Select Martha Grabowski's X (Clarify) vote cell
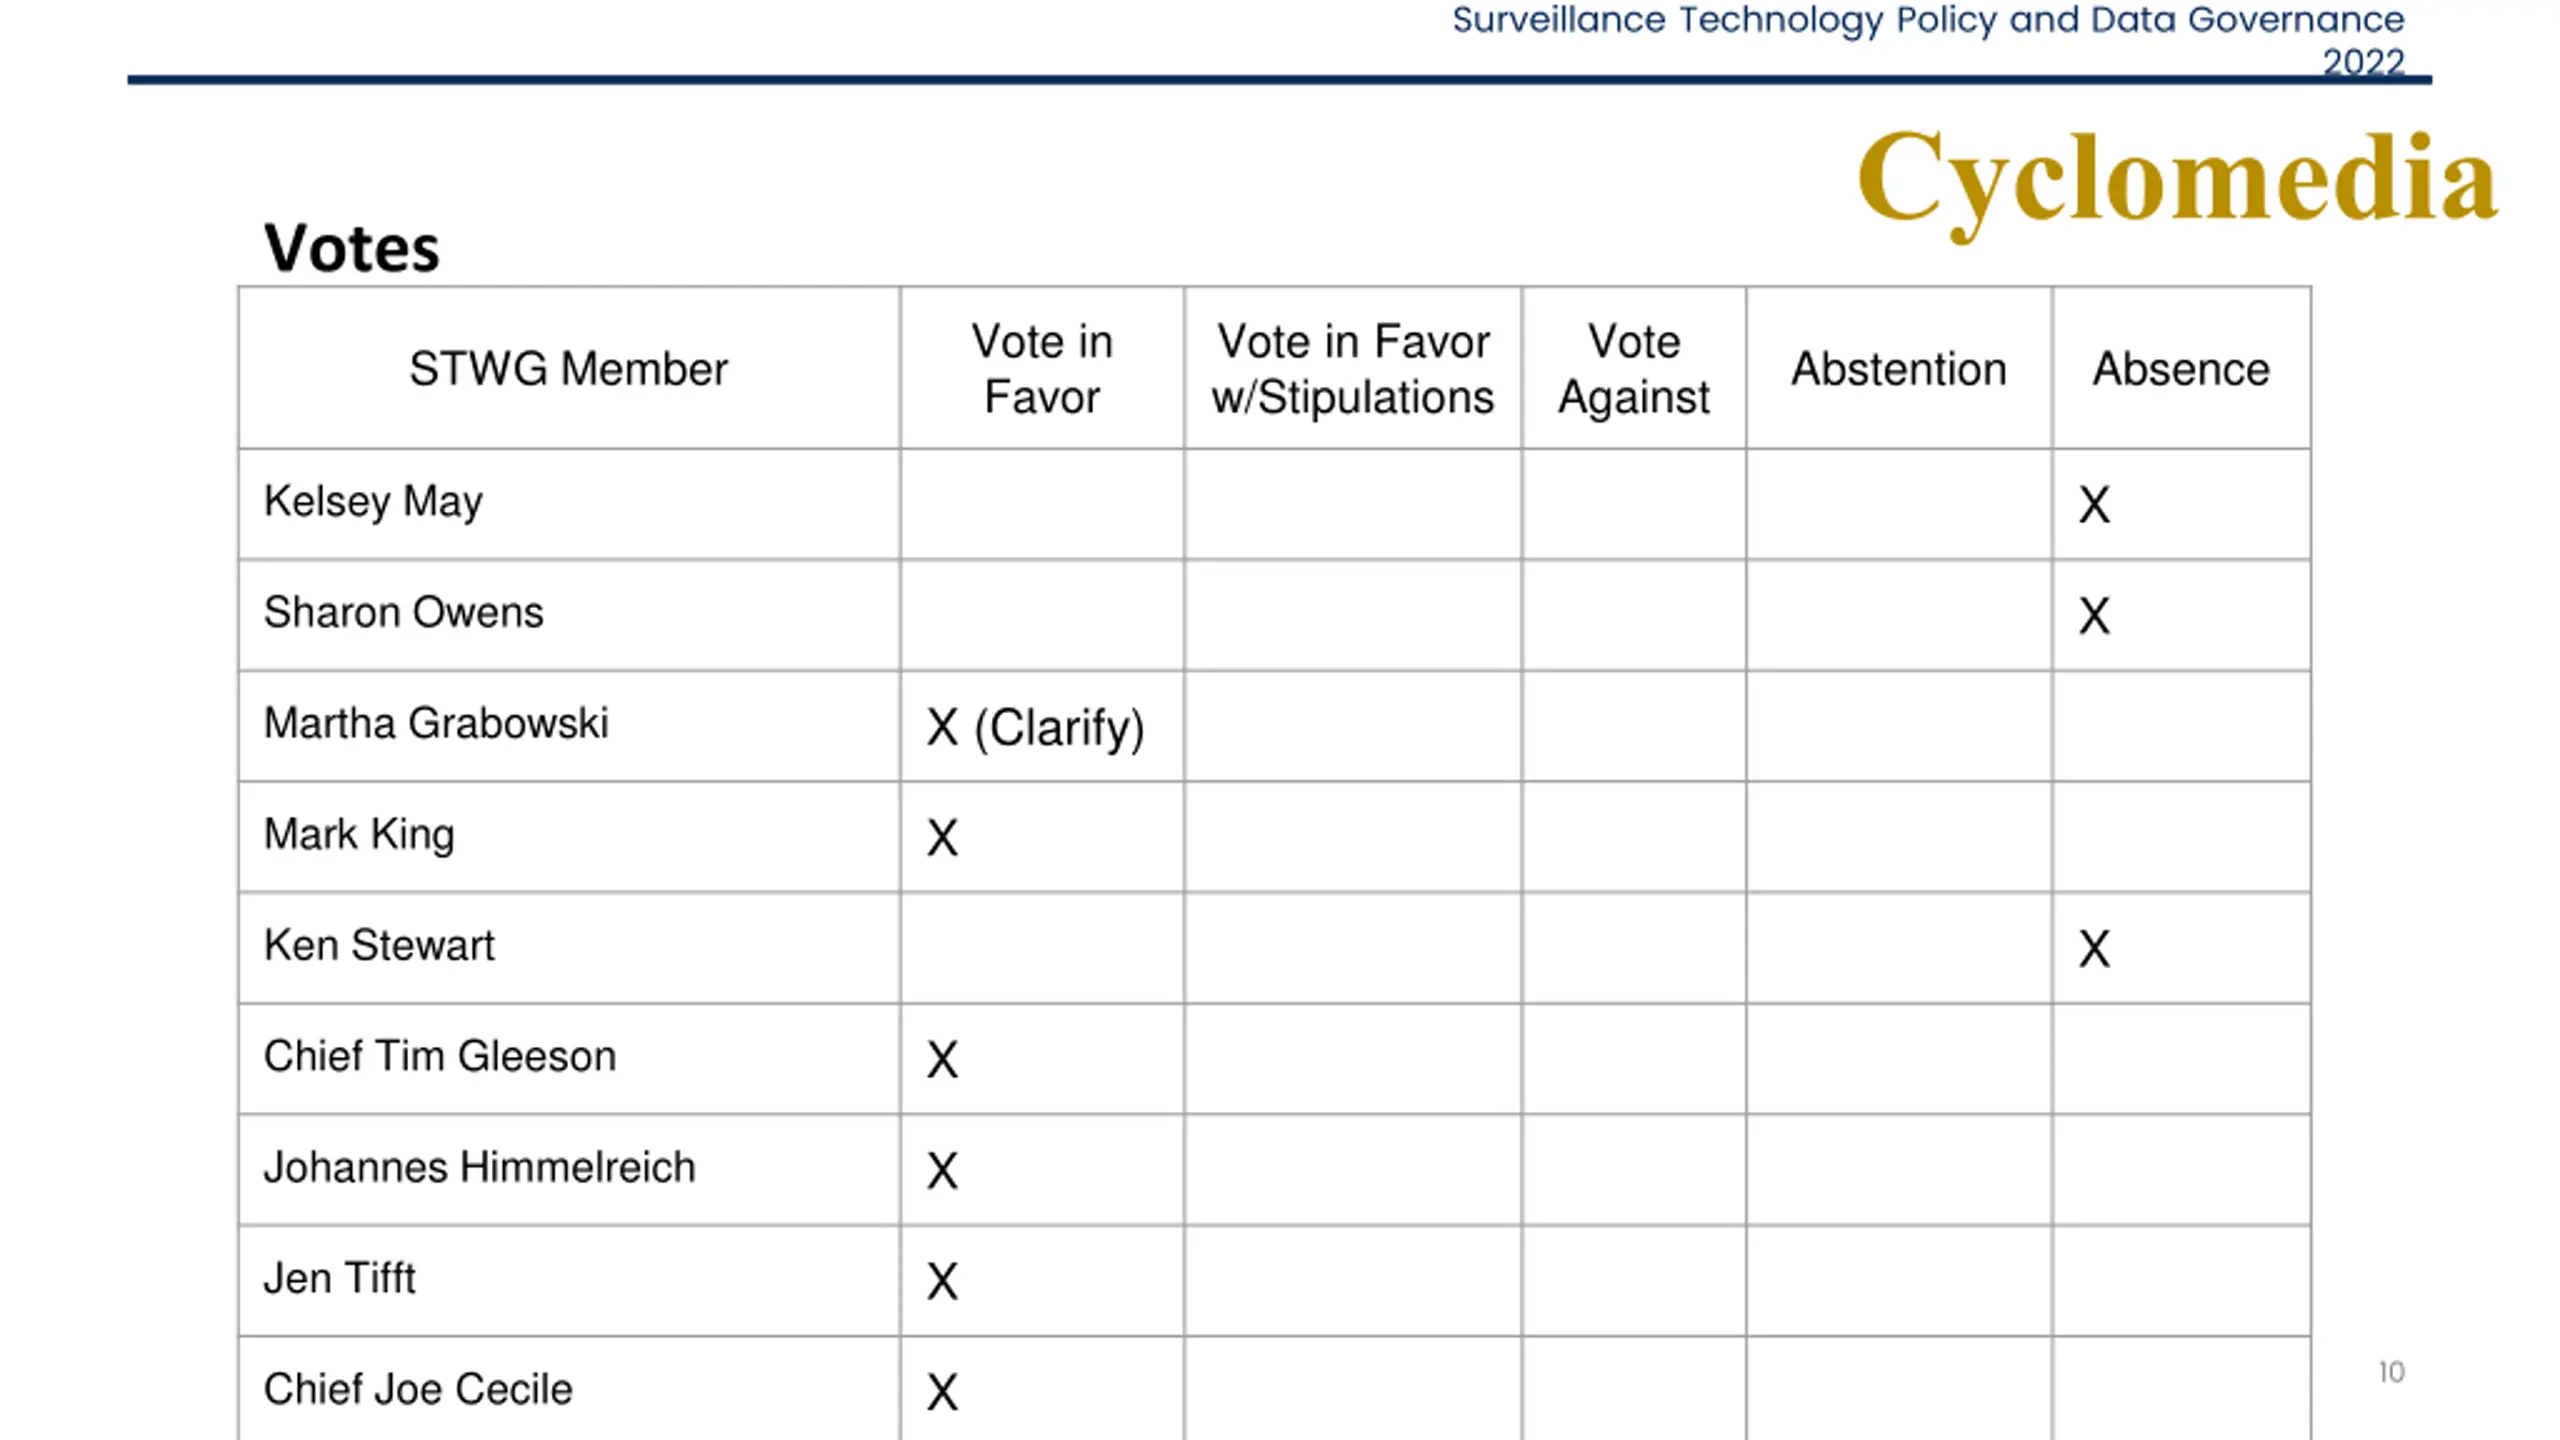The height and width of the screenshot is (1440, 2560). point(1035,727)
